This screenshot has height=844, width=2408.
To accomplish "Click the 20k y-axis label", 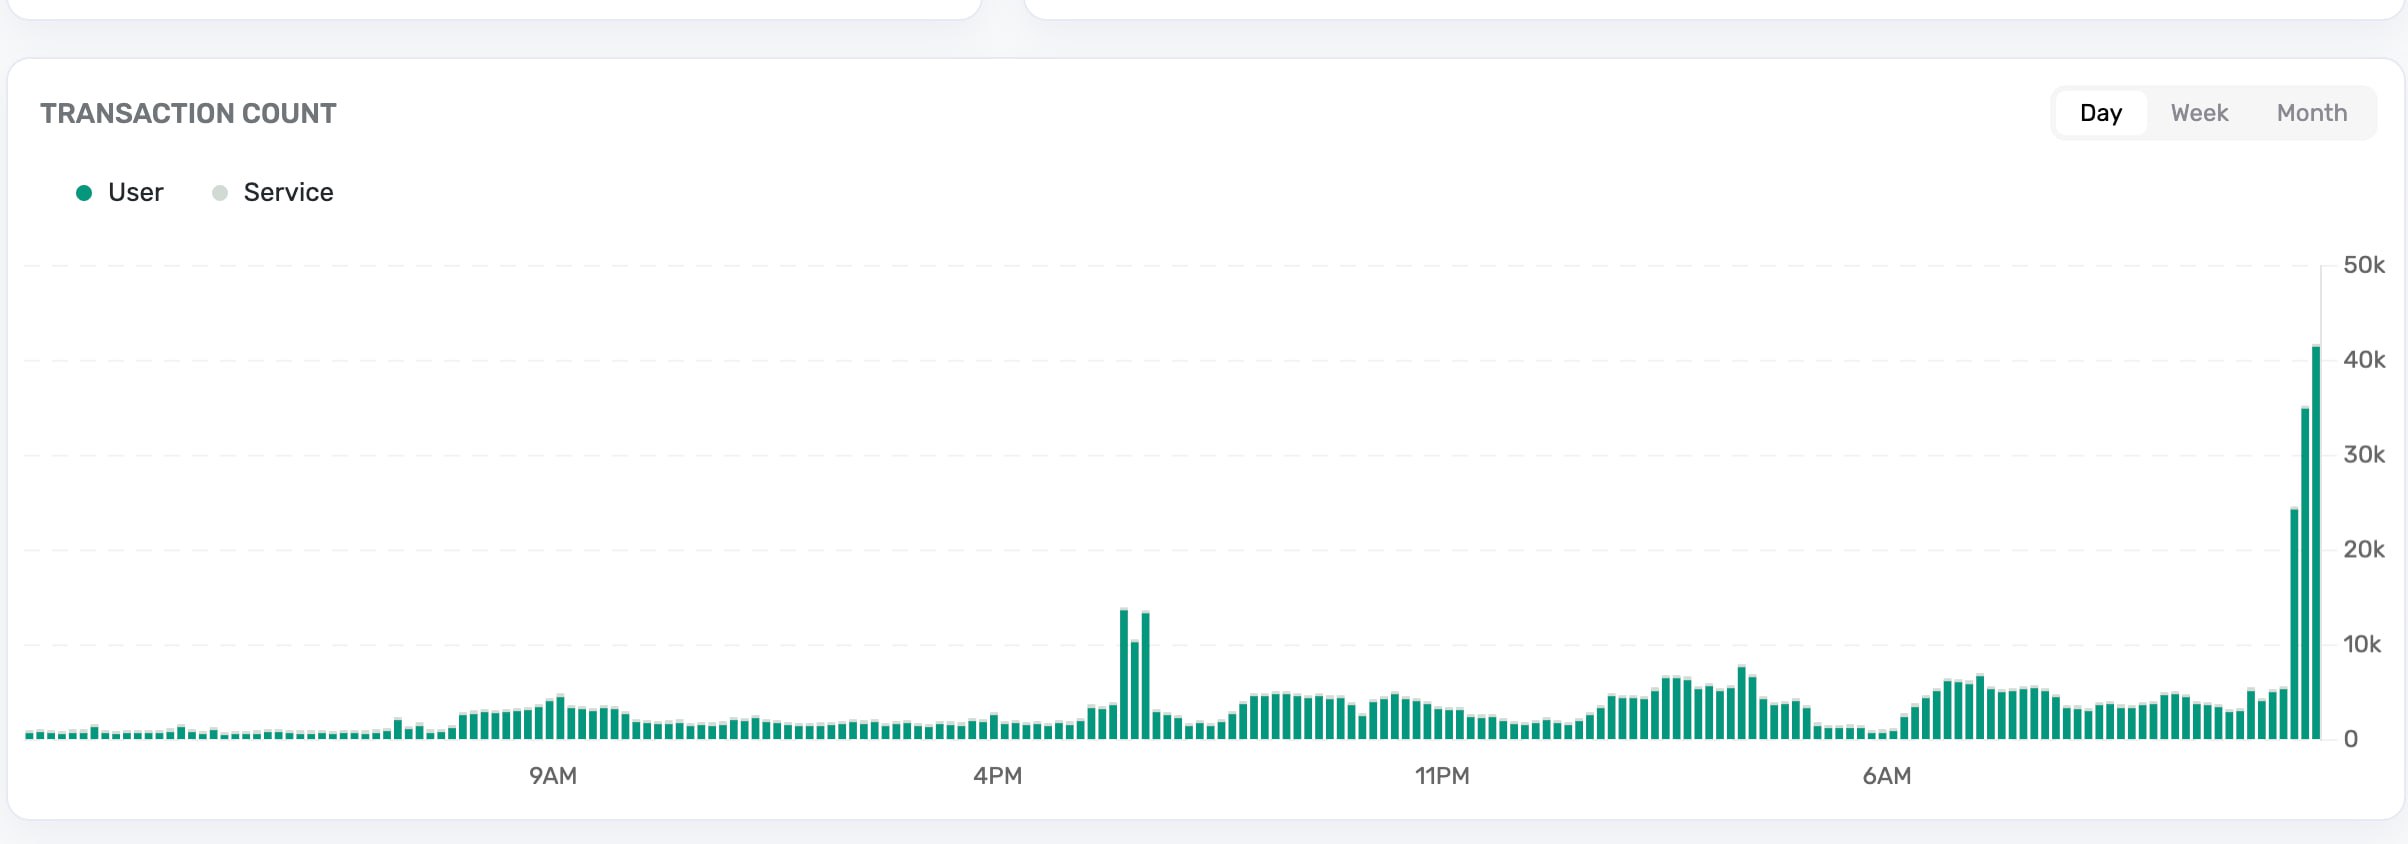I will pyautogui.click(x=2363, y=549).
